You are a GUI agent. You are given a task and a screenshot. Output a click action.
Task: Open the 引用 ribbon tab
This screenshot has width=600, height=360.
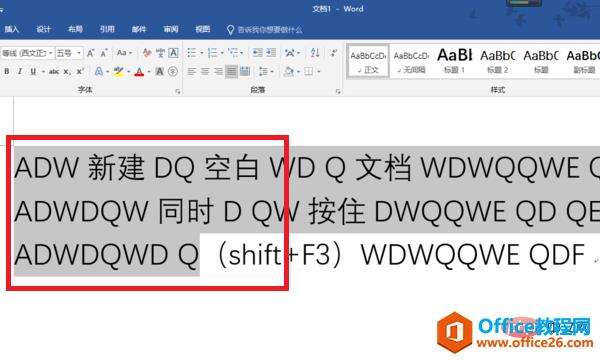point(107,29)
